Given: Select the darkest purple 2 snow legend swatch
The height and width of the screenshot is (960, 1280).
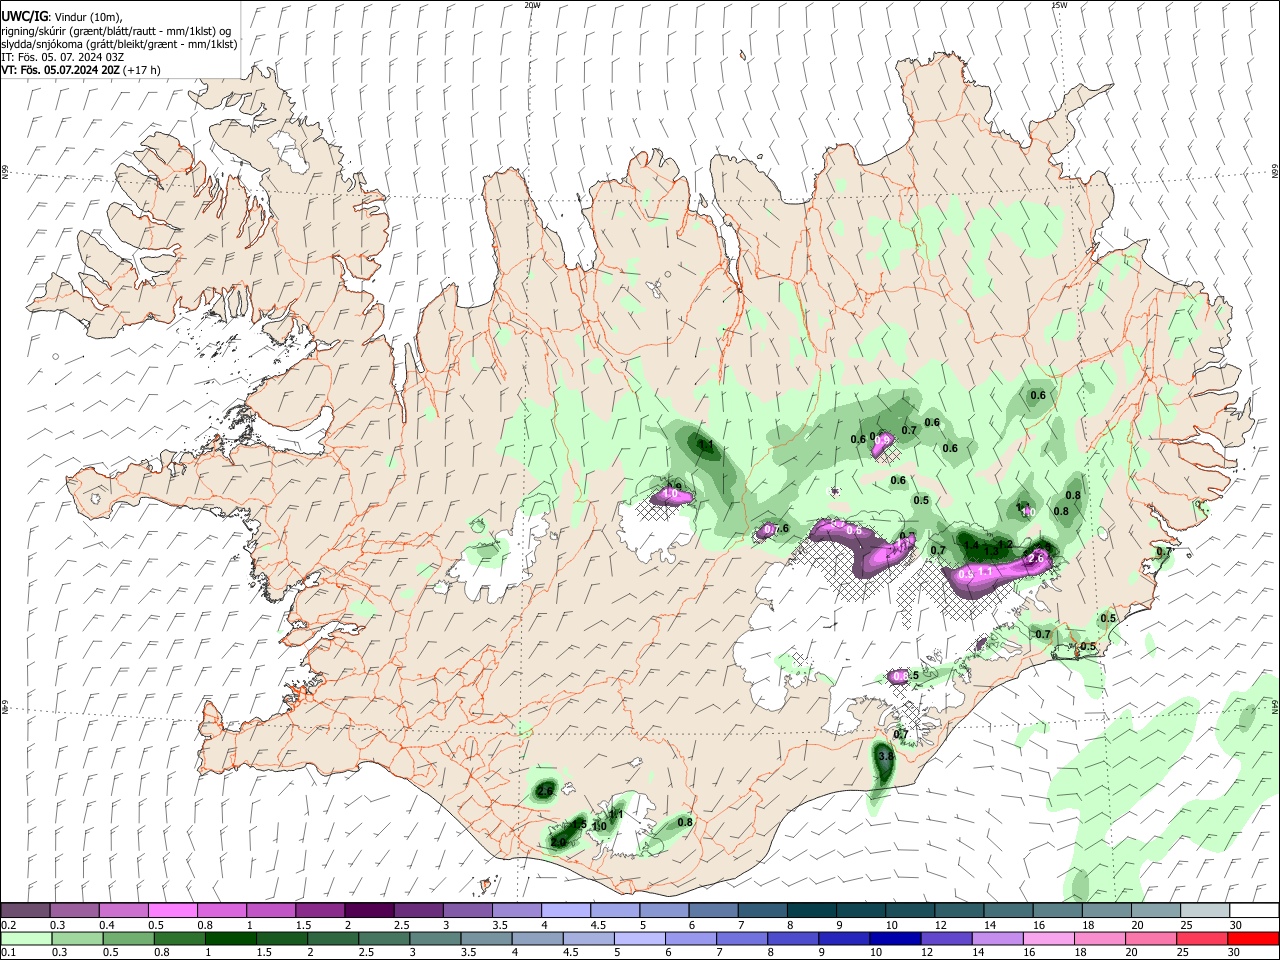Looking at the screenshot, I should click(x=369, y=911).
